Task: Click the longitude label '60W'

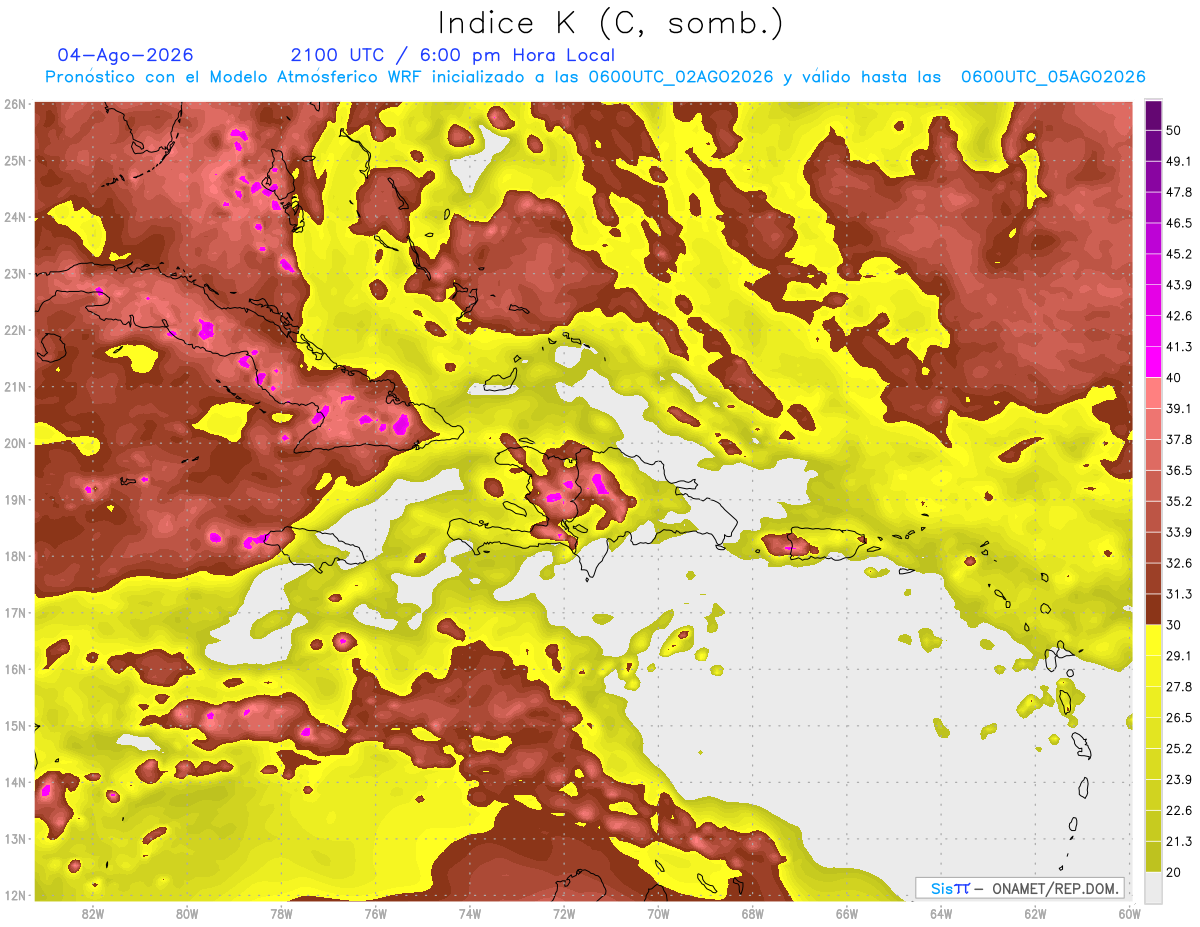Action: pos(1129,913)
